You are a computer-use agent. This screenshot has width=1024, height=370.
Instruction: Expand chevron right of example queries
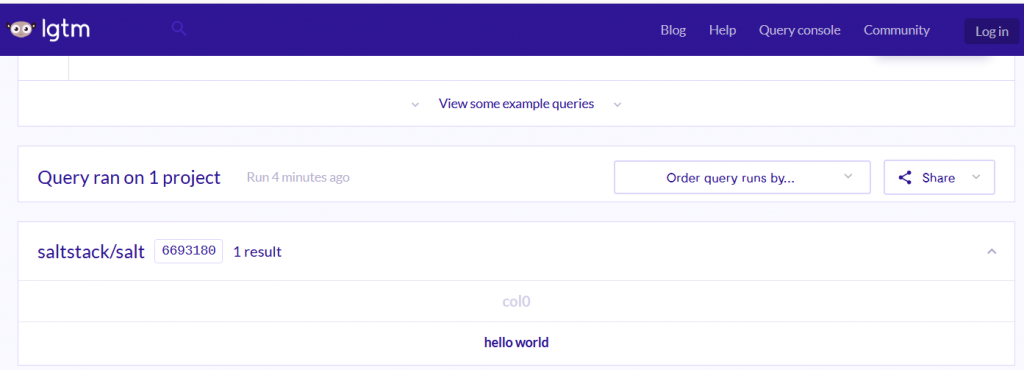tap(617, 104)
